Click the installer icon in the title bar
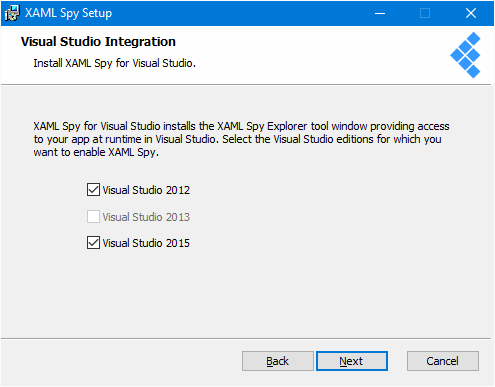This screenshot has width=495, height=387. [12, 13]
